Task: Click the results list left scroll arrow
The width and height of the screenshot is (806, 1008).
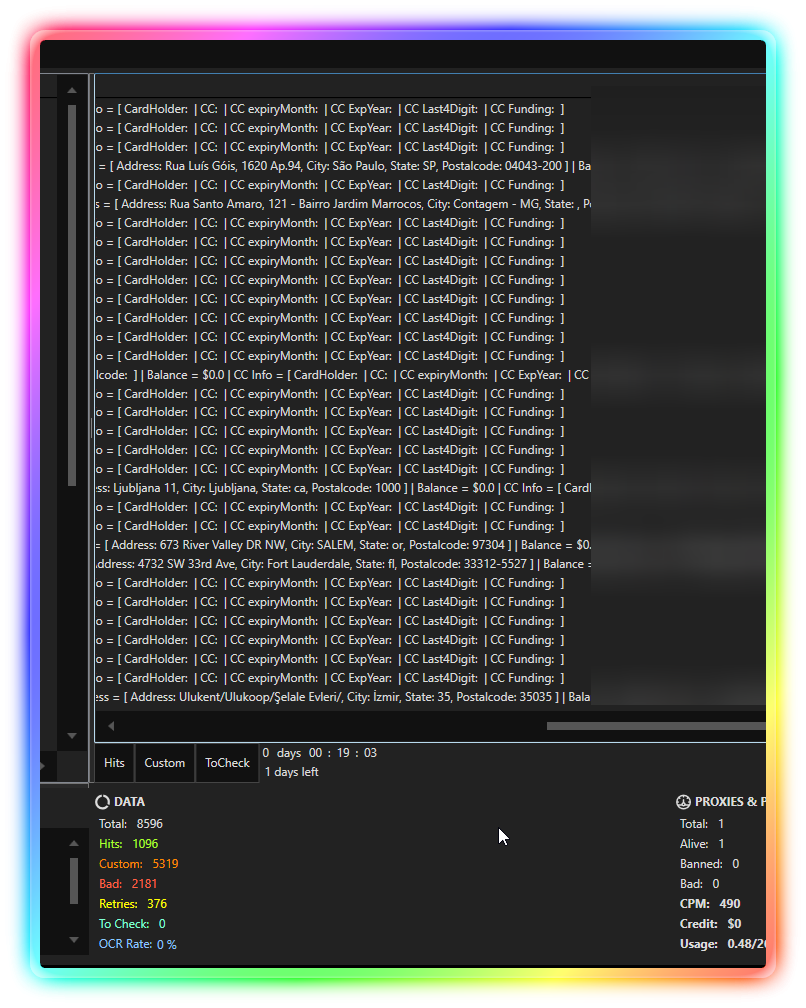Action: (x=111, y=726)
